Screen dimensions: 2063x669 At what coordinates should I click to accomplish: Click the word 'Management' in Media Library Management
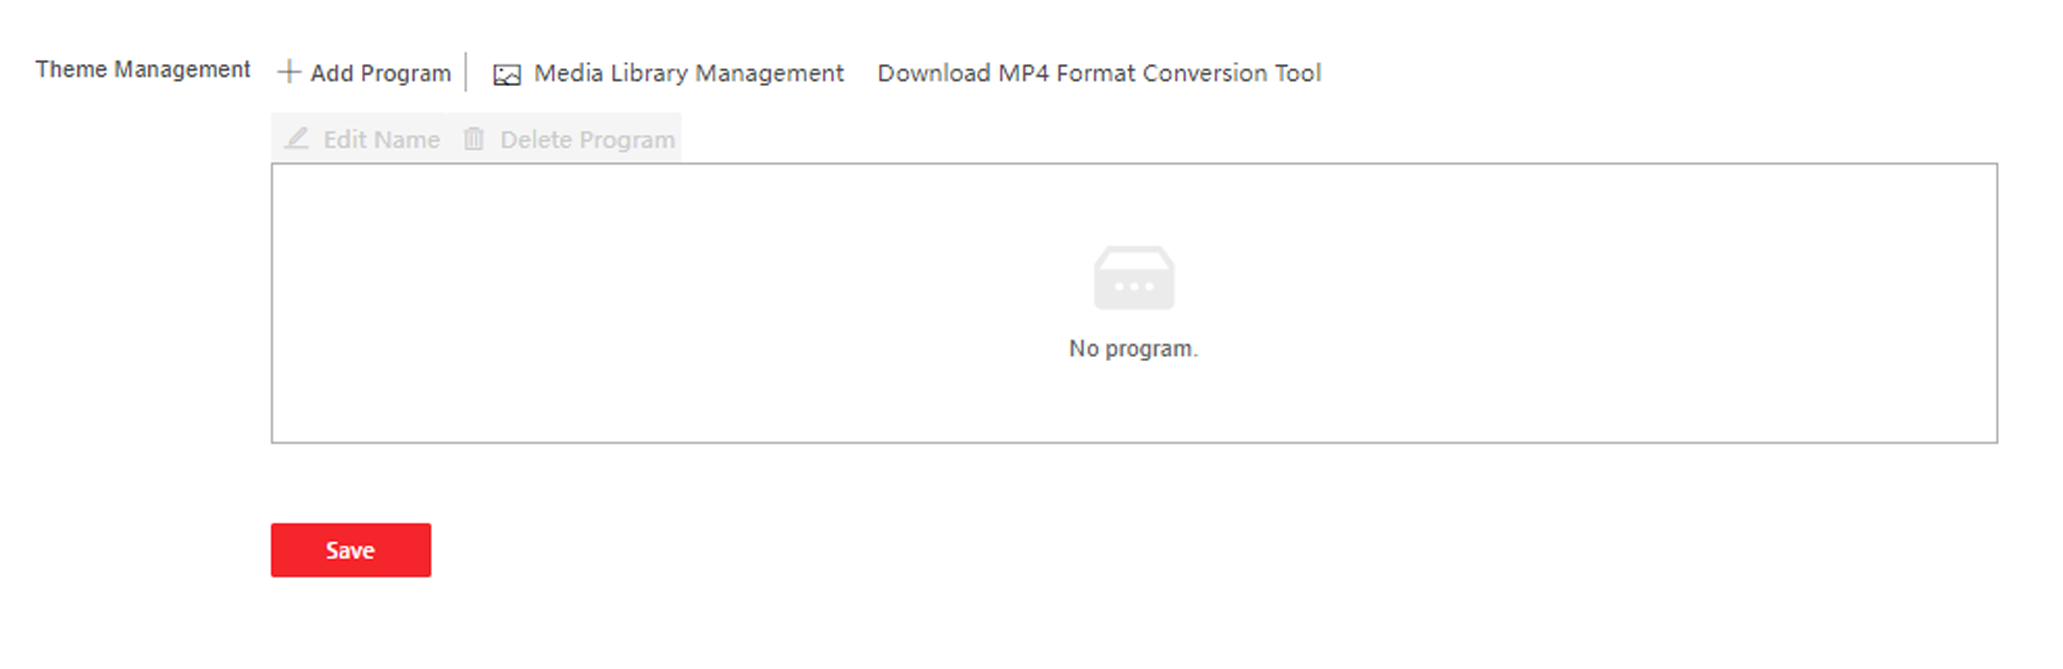coord(770,73)
